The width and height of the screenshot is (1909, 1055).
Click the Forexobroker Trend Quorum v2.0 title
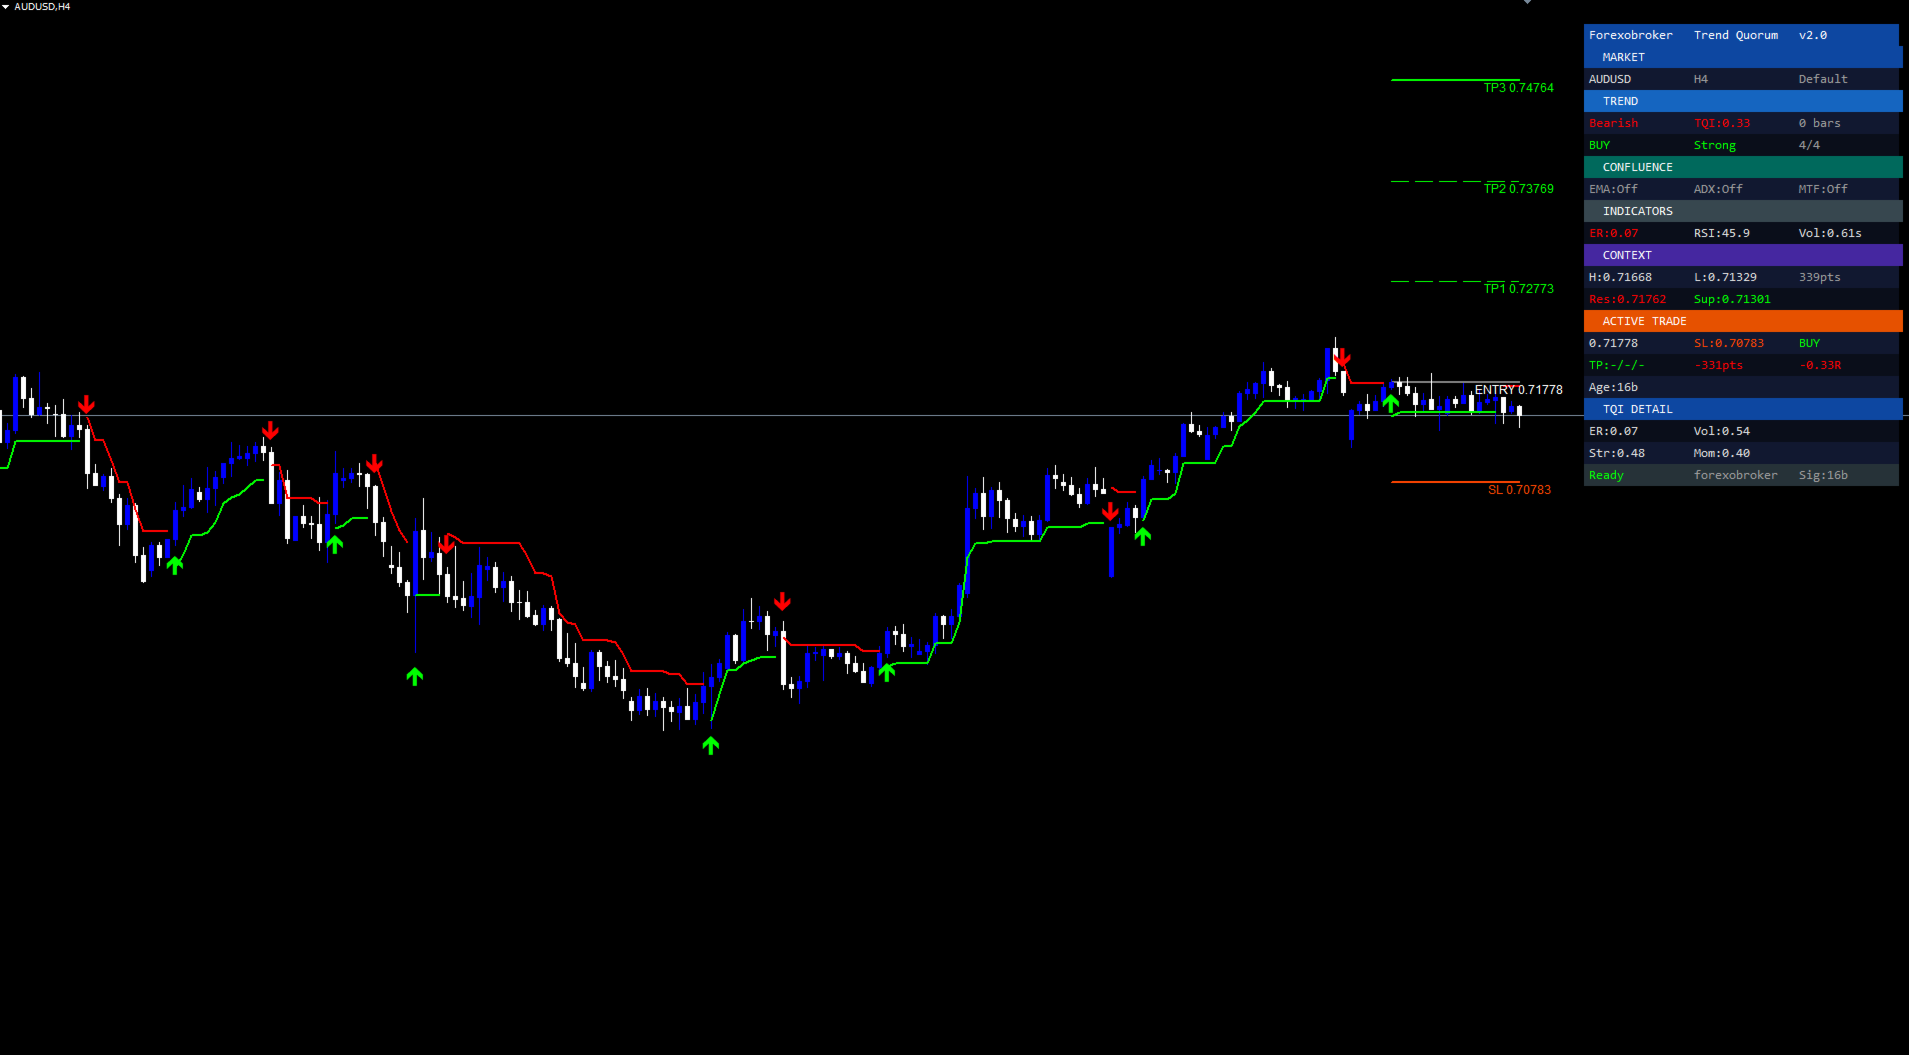pyautogui.click(x=1708, y=35)
